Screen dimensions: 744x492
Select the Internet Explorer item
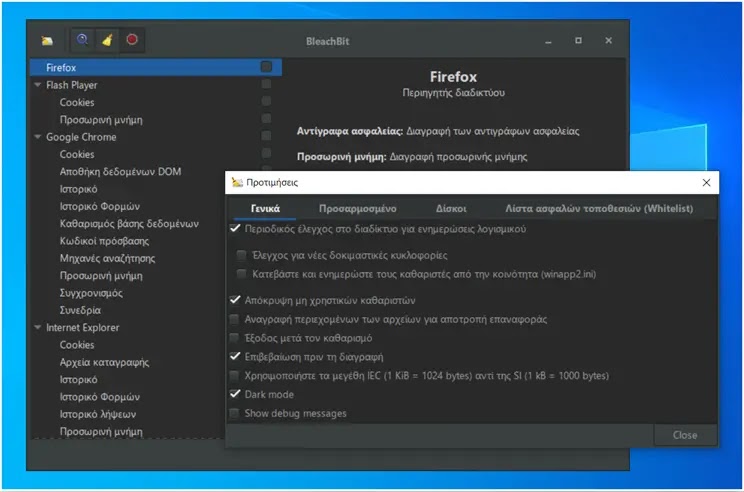click(83, 327)
